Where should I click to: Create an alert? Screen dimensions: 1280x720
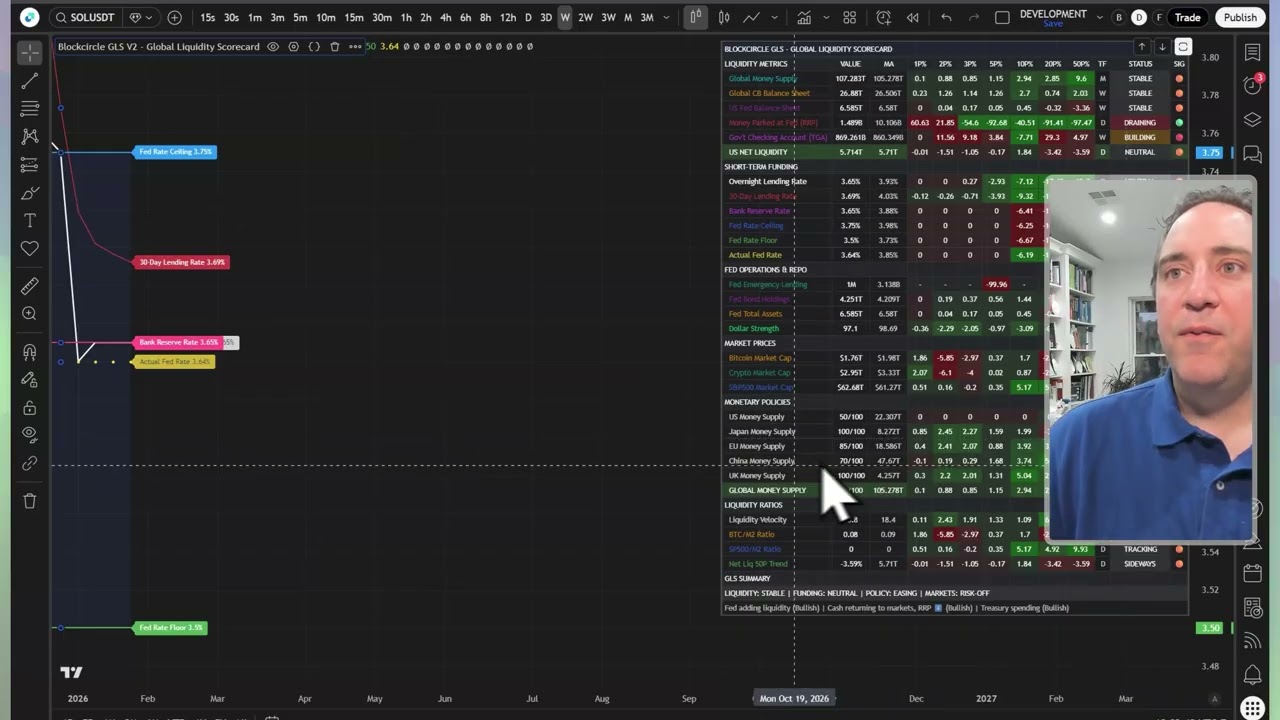pyautogui.click(x=884, y=17)
